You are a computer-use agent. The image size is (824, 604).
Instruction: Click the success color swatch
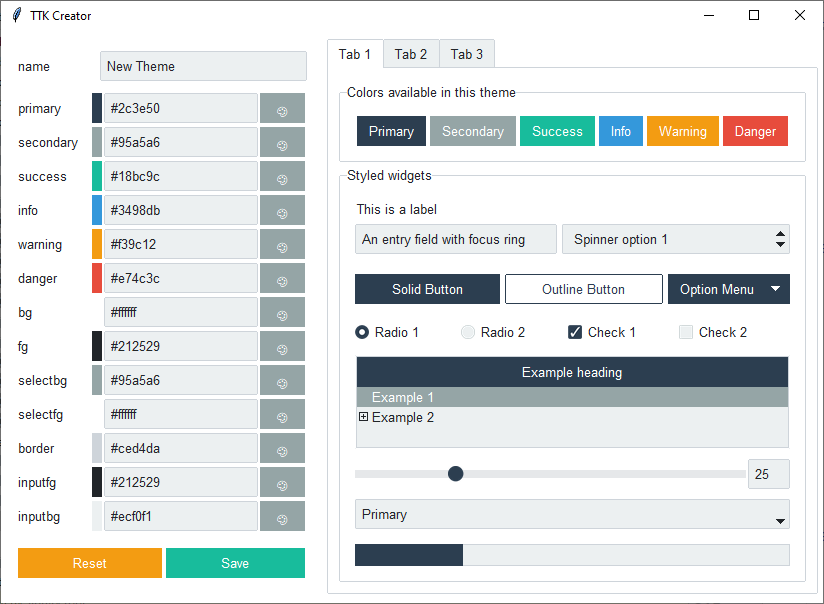pyautogui.click(x=97, y=176)
